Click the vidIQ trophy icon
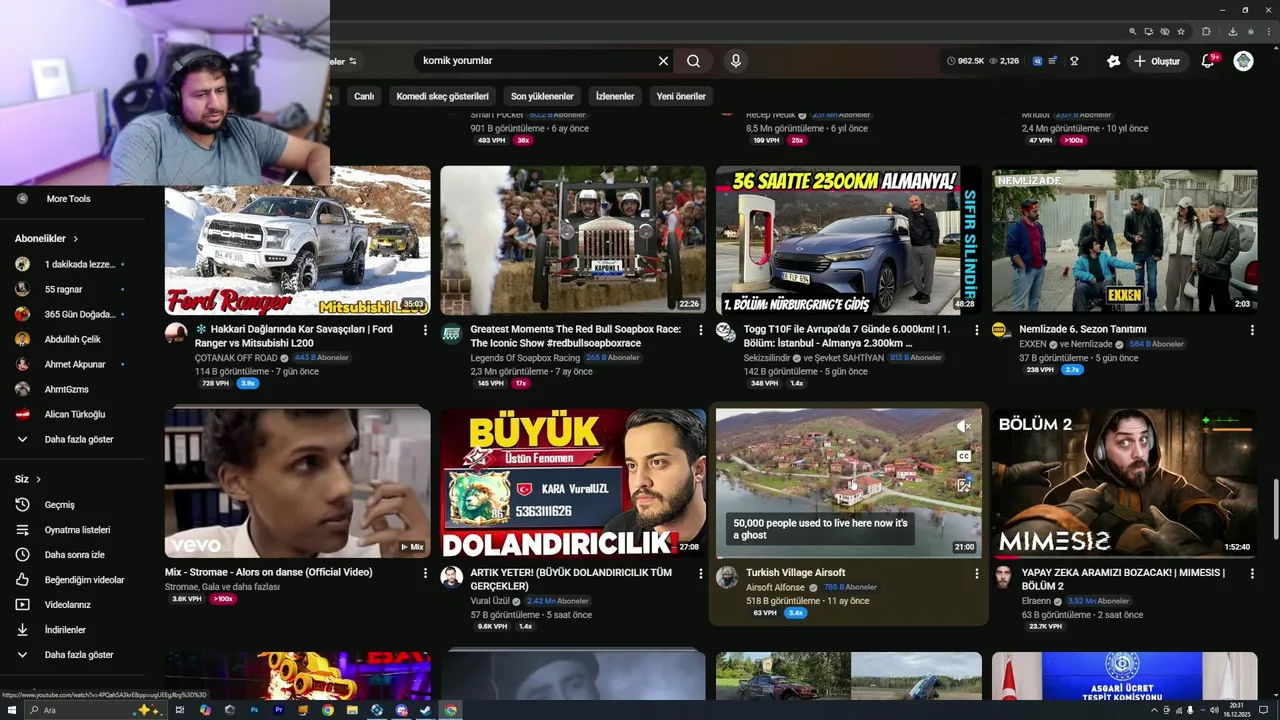 click(1074, 61)
